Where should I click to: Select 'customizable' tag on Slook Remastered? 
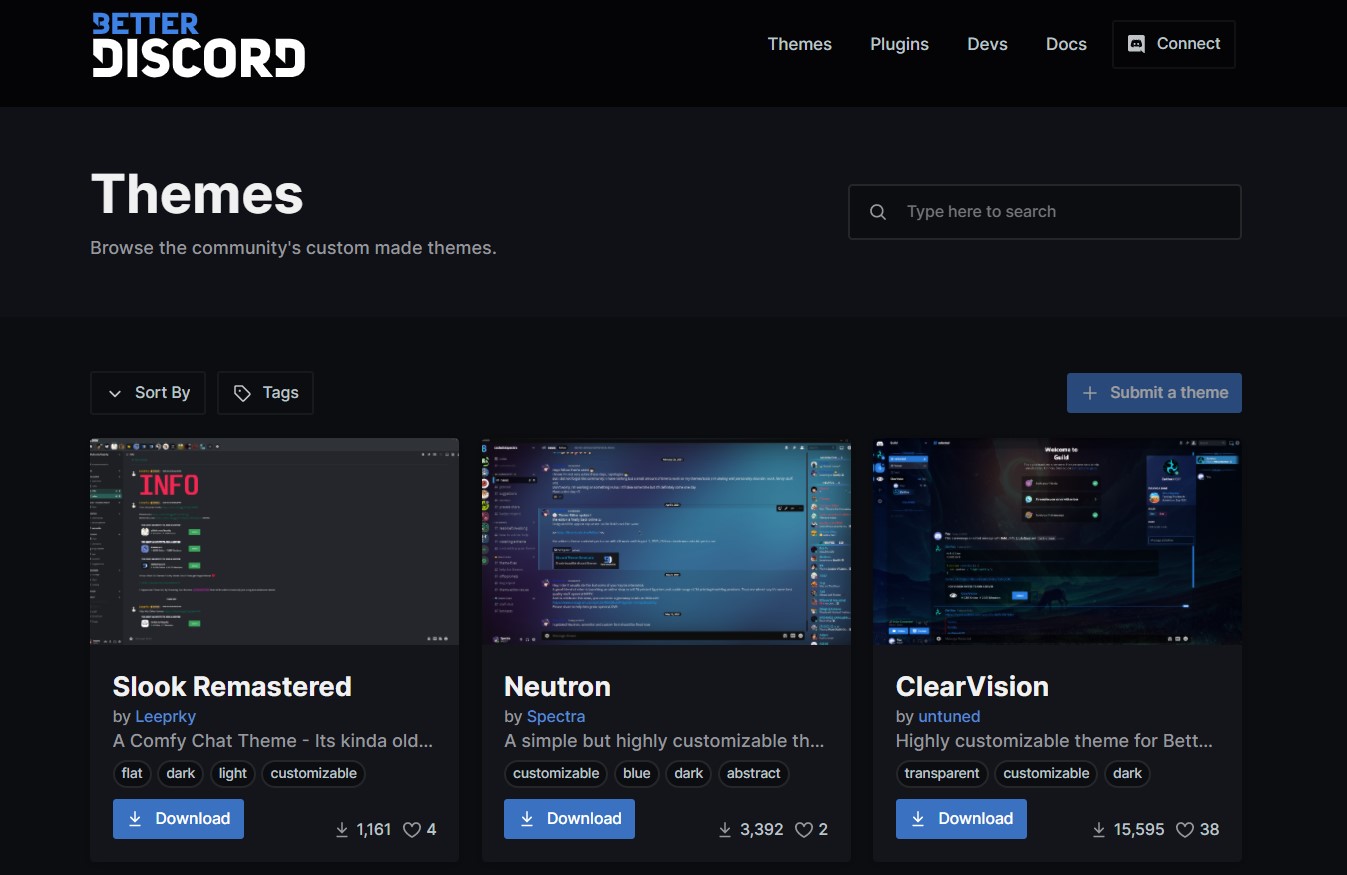coord(314,773)
